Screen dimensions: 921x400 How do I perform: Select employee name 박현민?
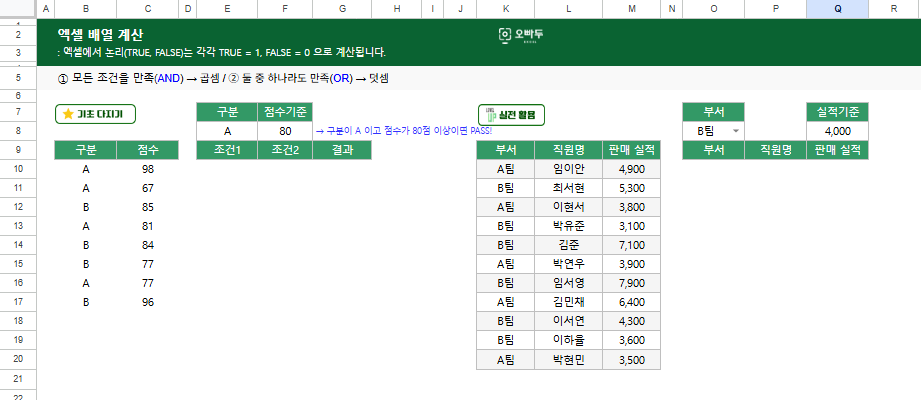pyautogui.click(x=569, y=359)
